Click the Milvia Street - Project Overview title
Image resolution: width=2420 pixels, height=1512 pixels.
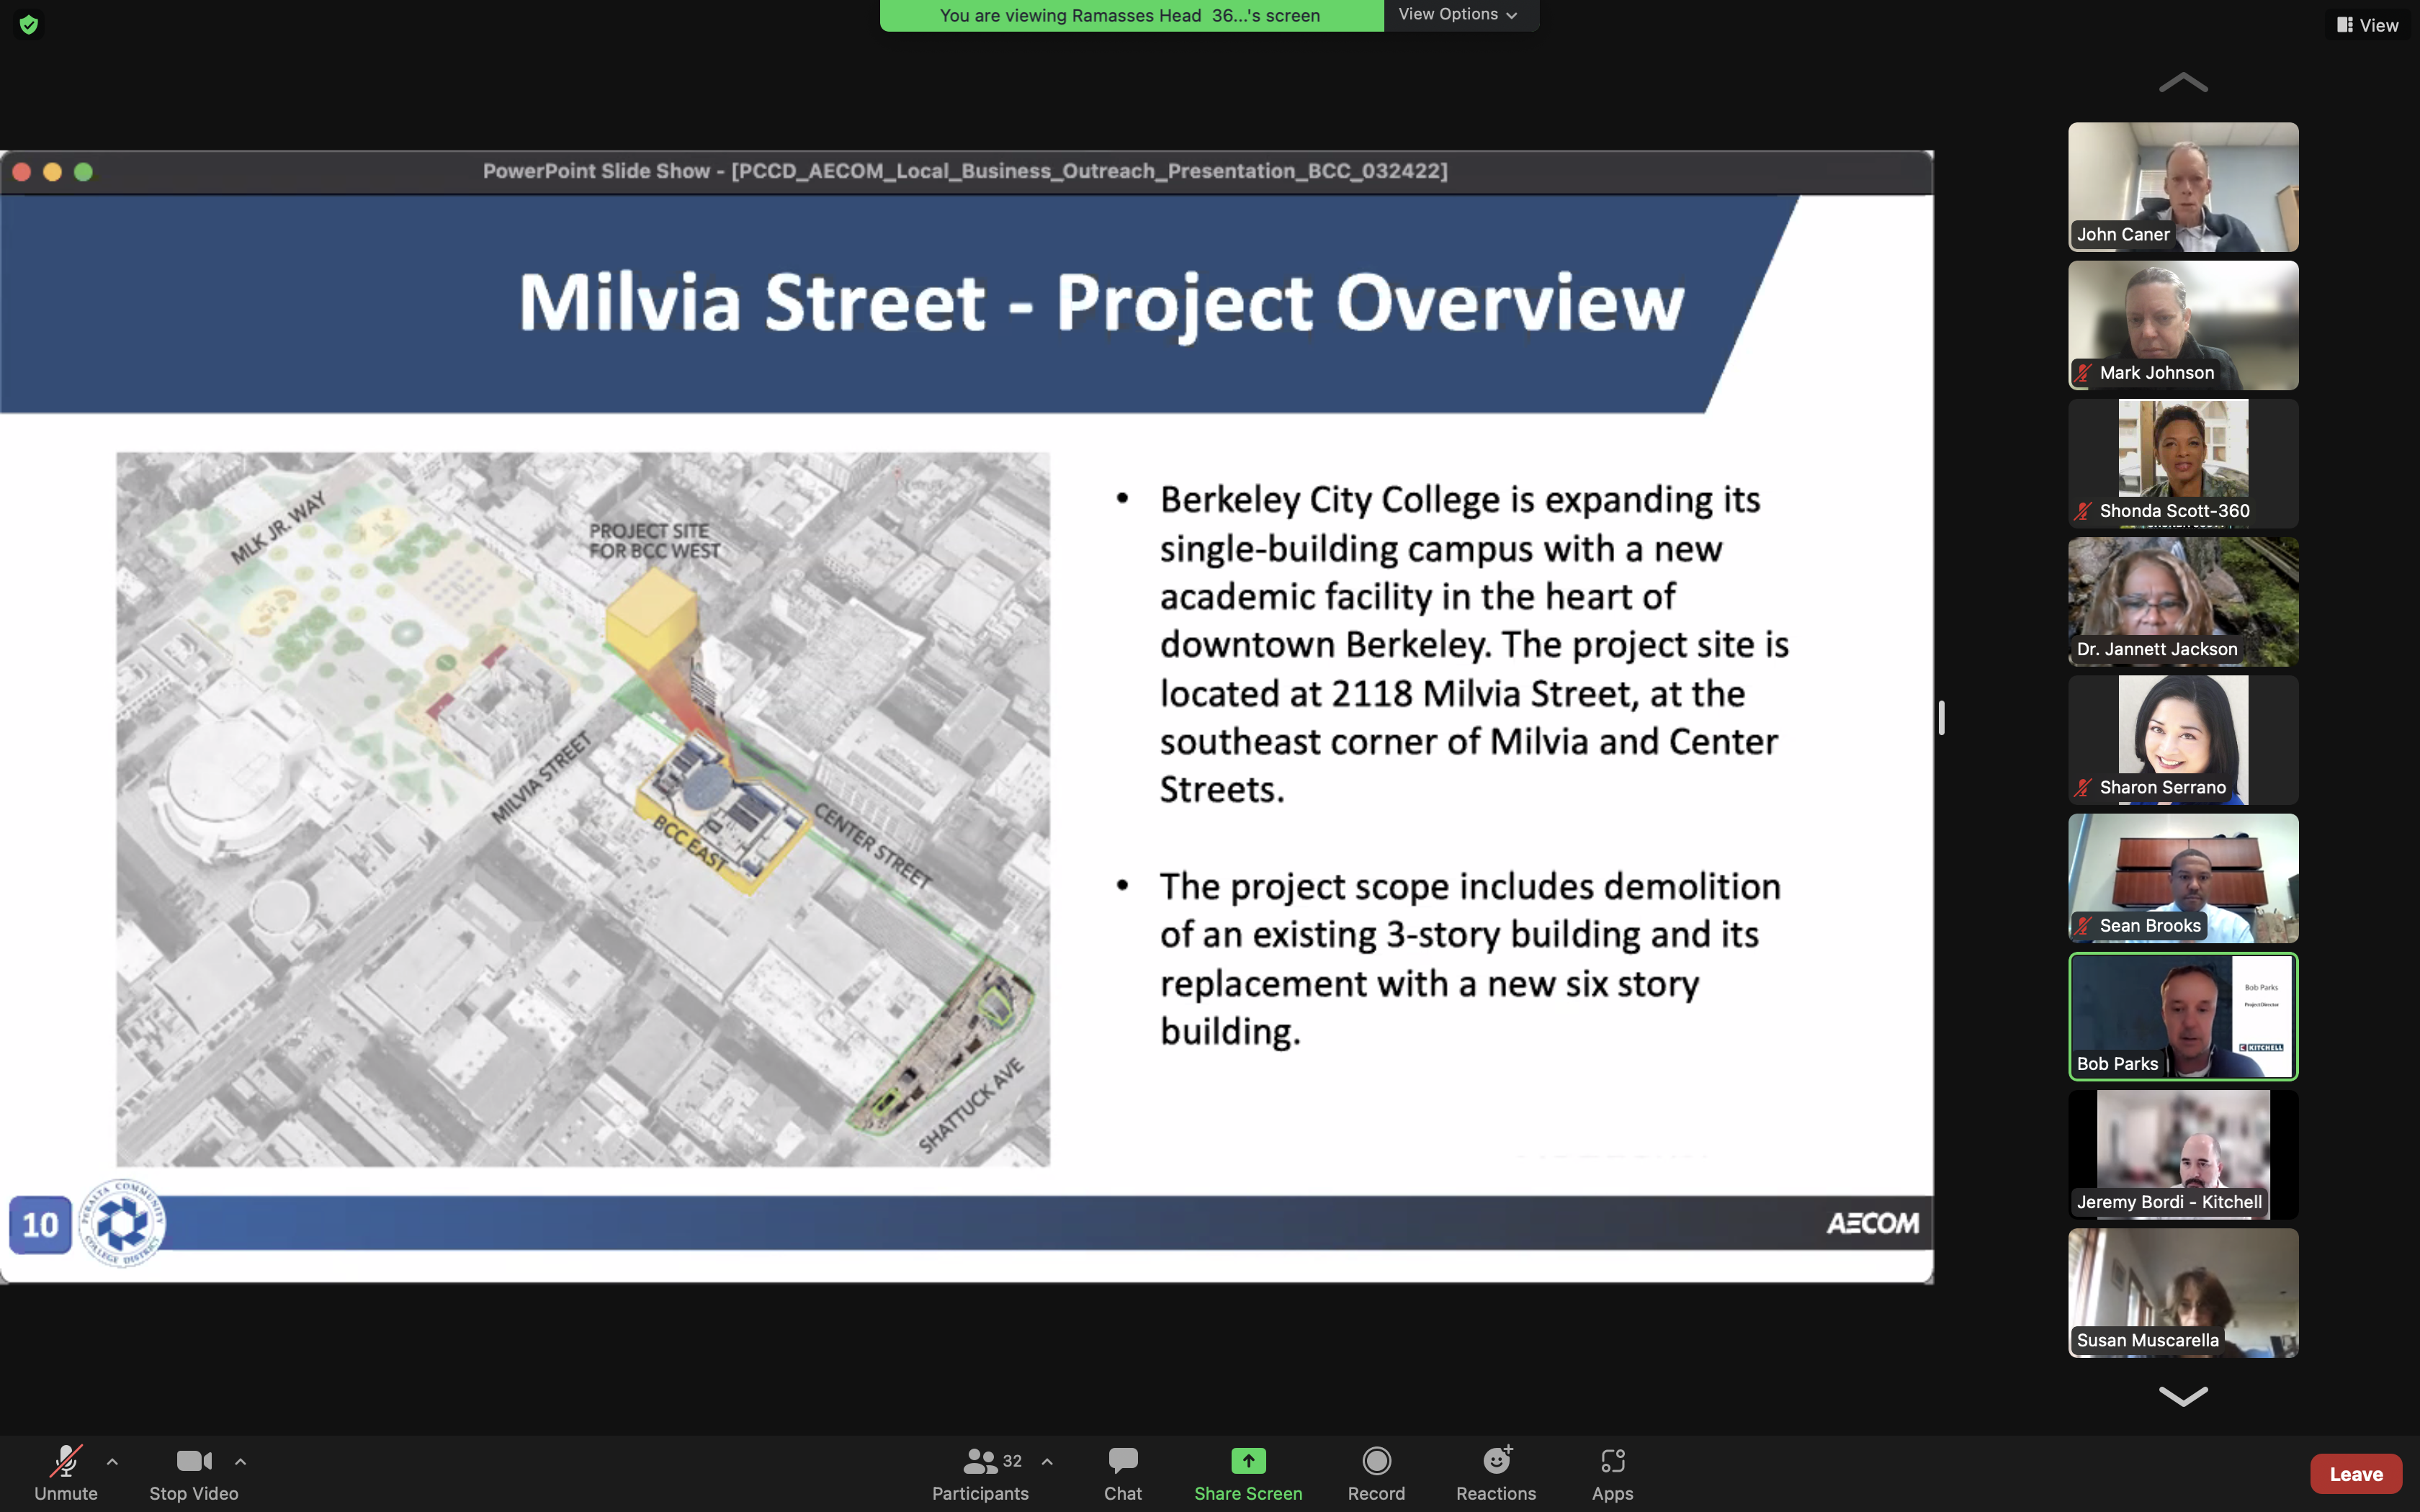1101,302
